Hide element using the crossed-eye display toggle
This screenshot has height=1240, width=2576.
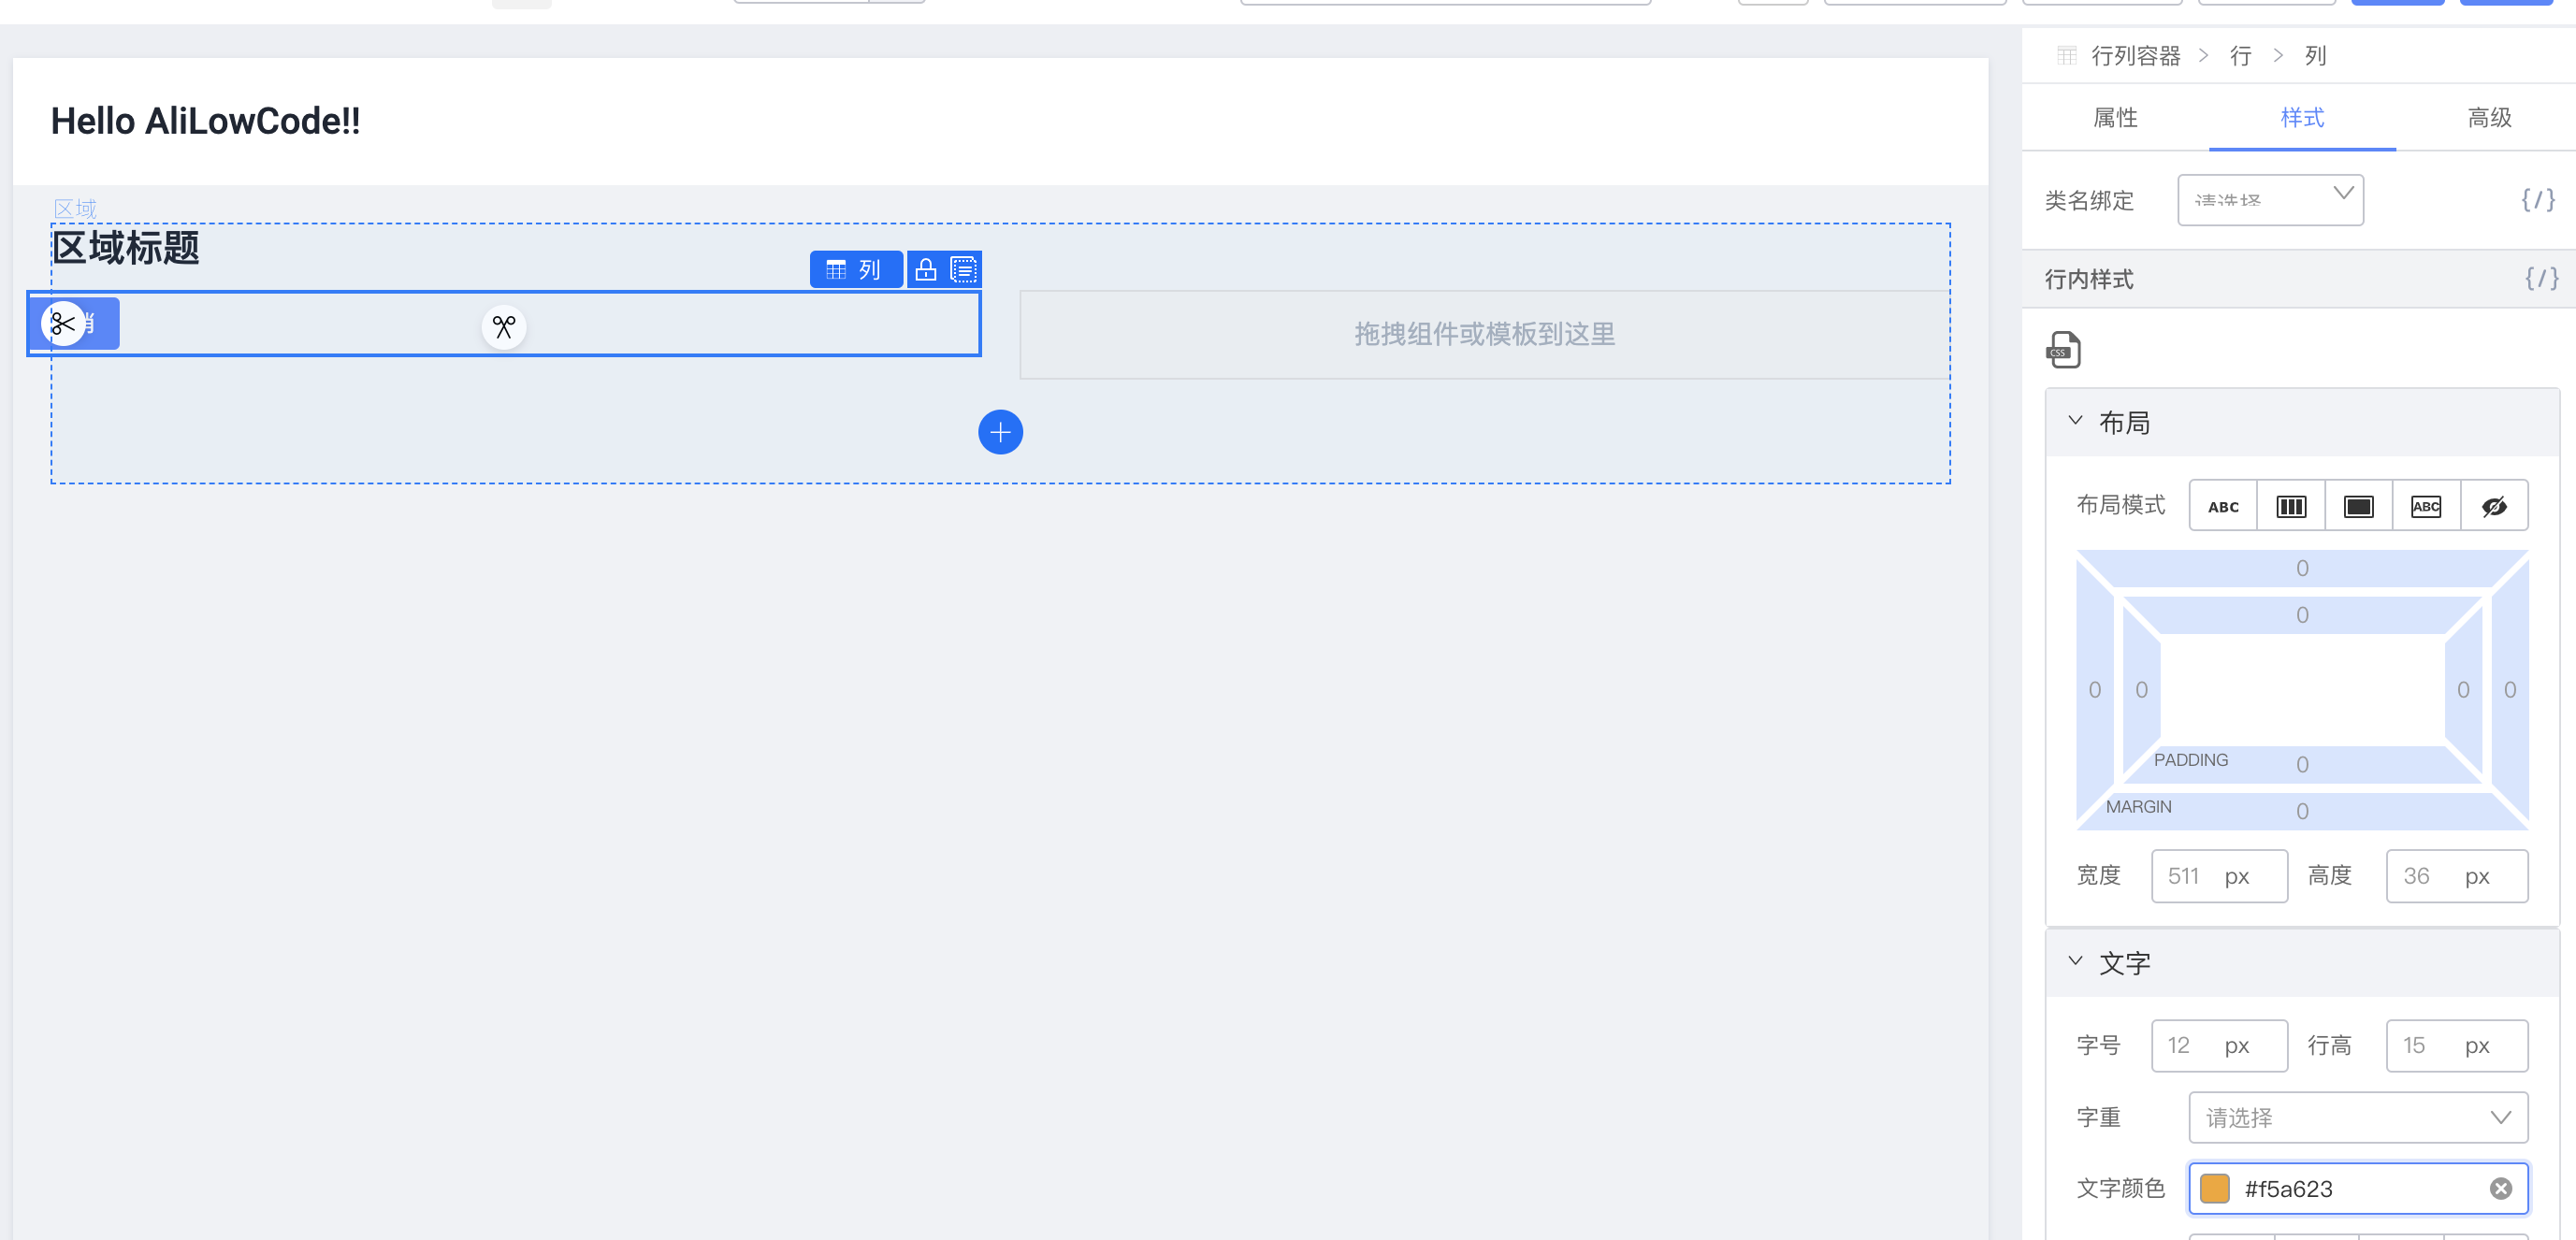(2493, 505)
